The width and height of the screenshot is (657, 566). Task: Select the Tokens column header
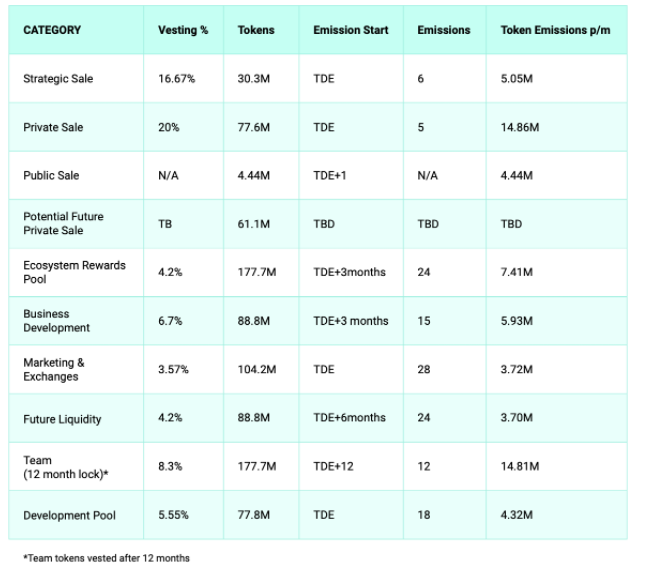[x=256, y=30]
